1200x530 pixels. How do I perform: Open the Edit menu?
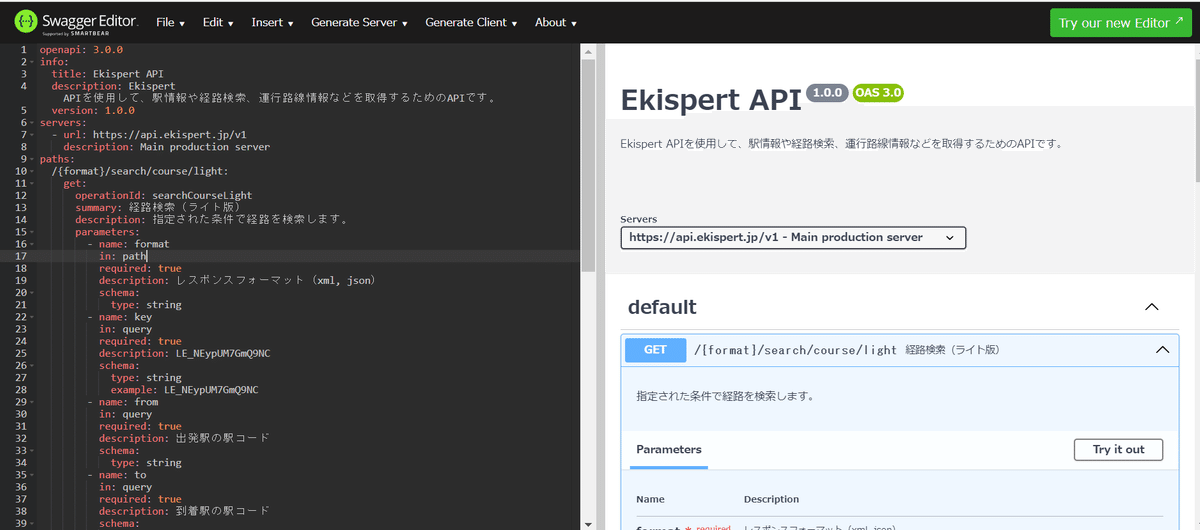tap(217, 22)
